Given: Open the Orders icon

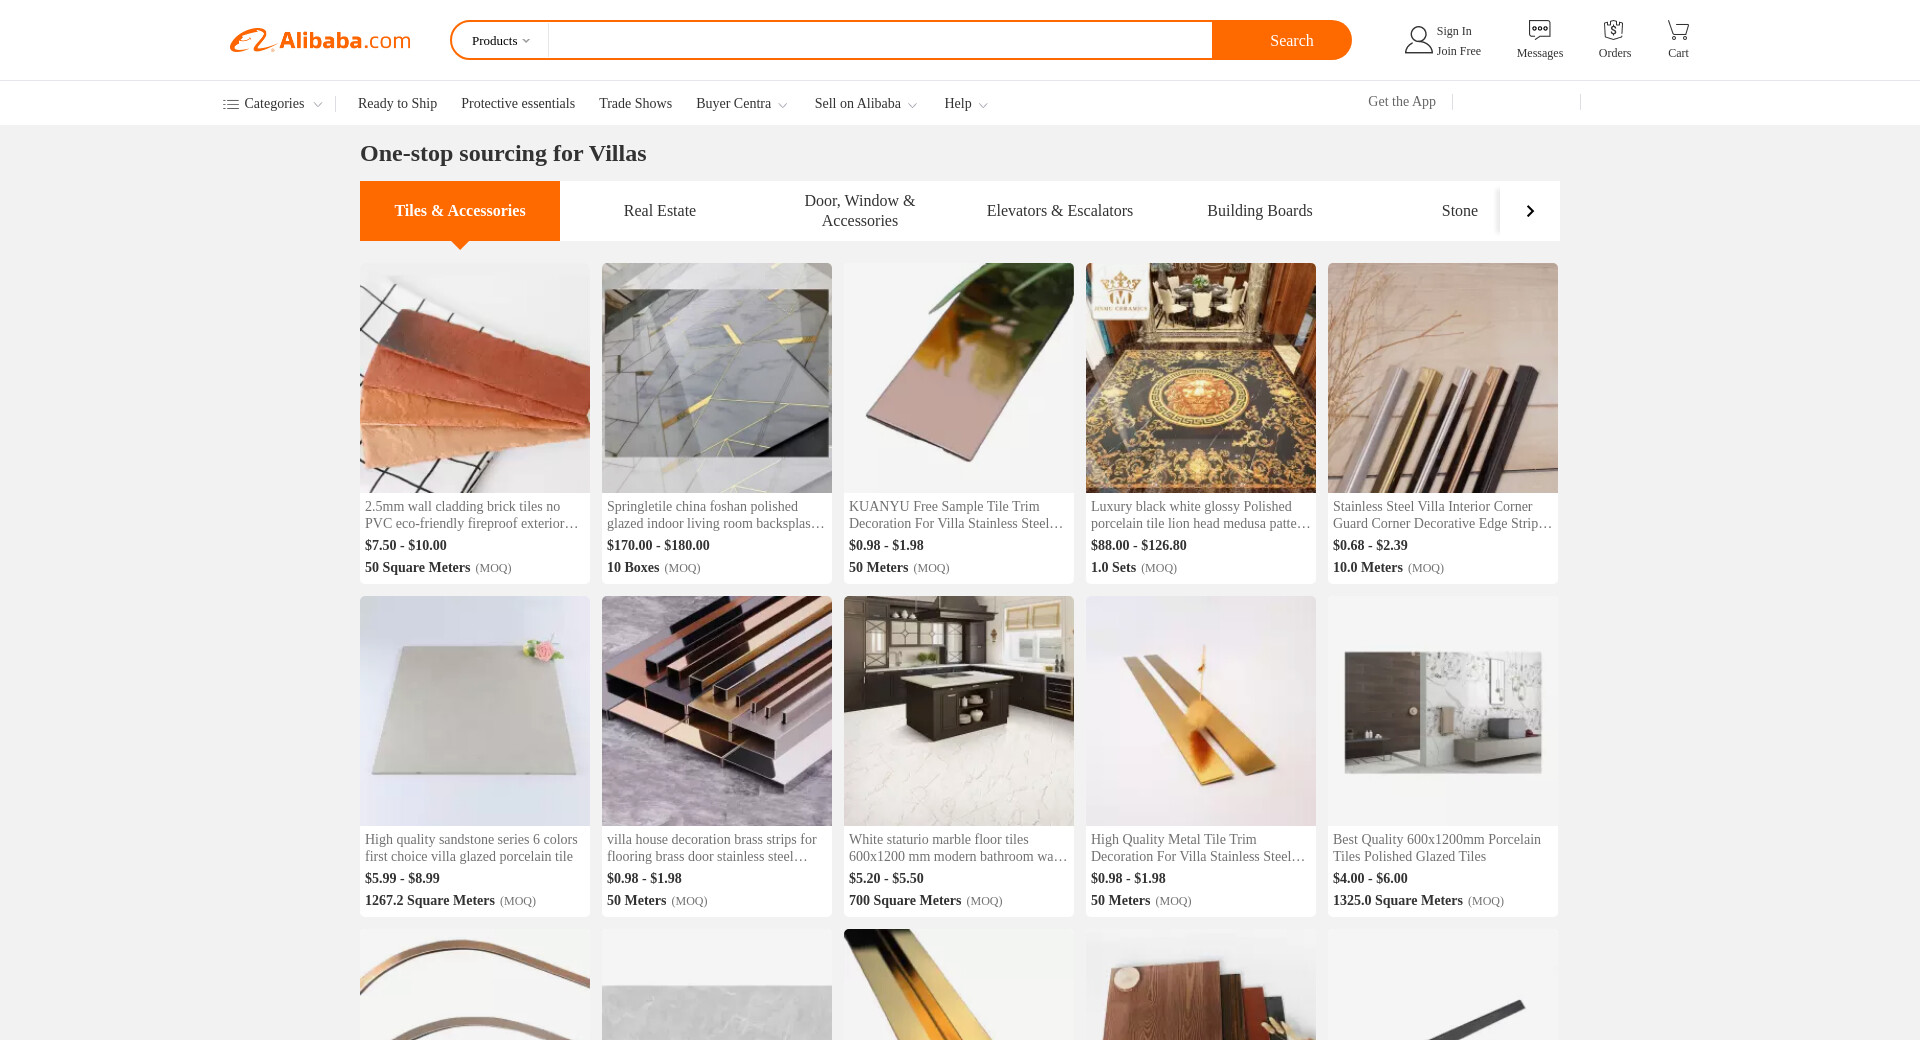Looking at the screenshot, I should click(1613, 30).
